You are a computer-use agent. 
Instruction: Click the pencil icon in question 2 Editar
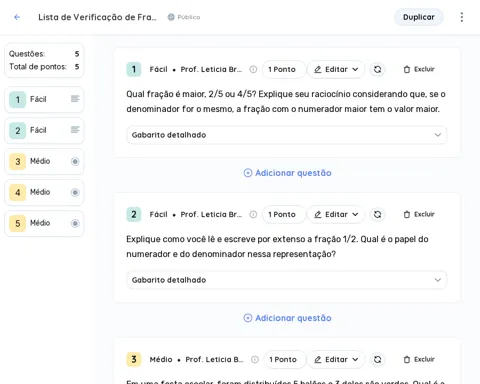point(318,214)
